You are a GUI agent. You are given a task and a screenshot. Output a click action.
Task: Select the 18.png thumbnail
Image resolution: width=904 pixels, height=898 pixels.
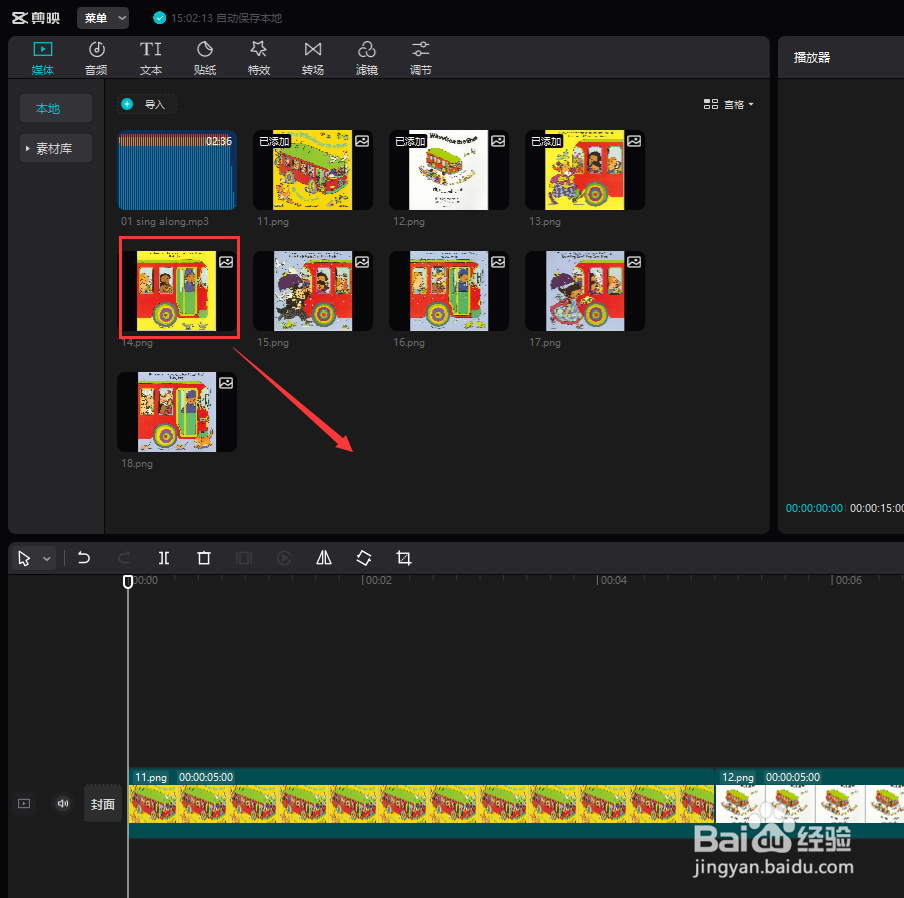pos(177,412)
